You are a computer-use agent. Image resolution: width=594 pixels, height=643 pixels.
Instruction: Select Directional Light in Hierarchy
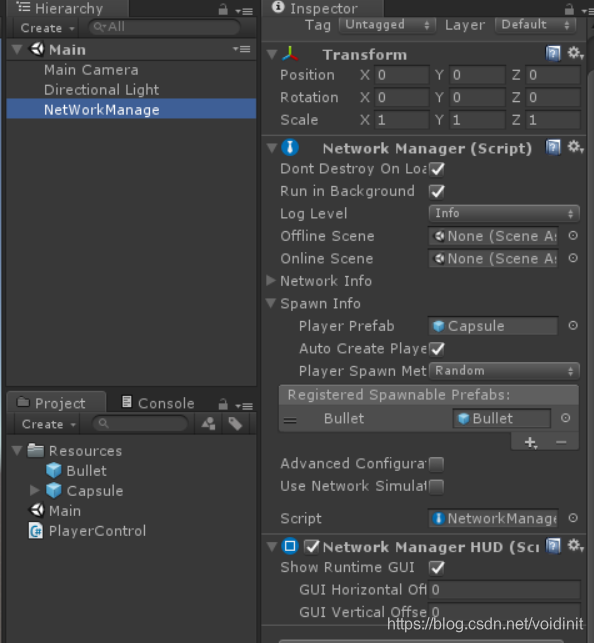[x=101, y=89]
